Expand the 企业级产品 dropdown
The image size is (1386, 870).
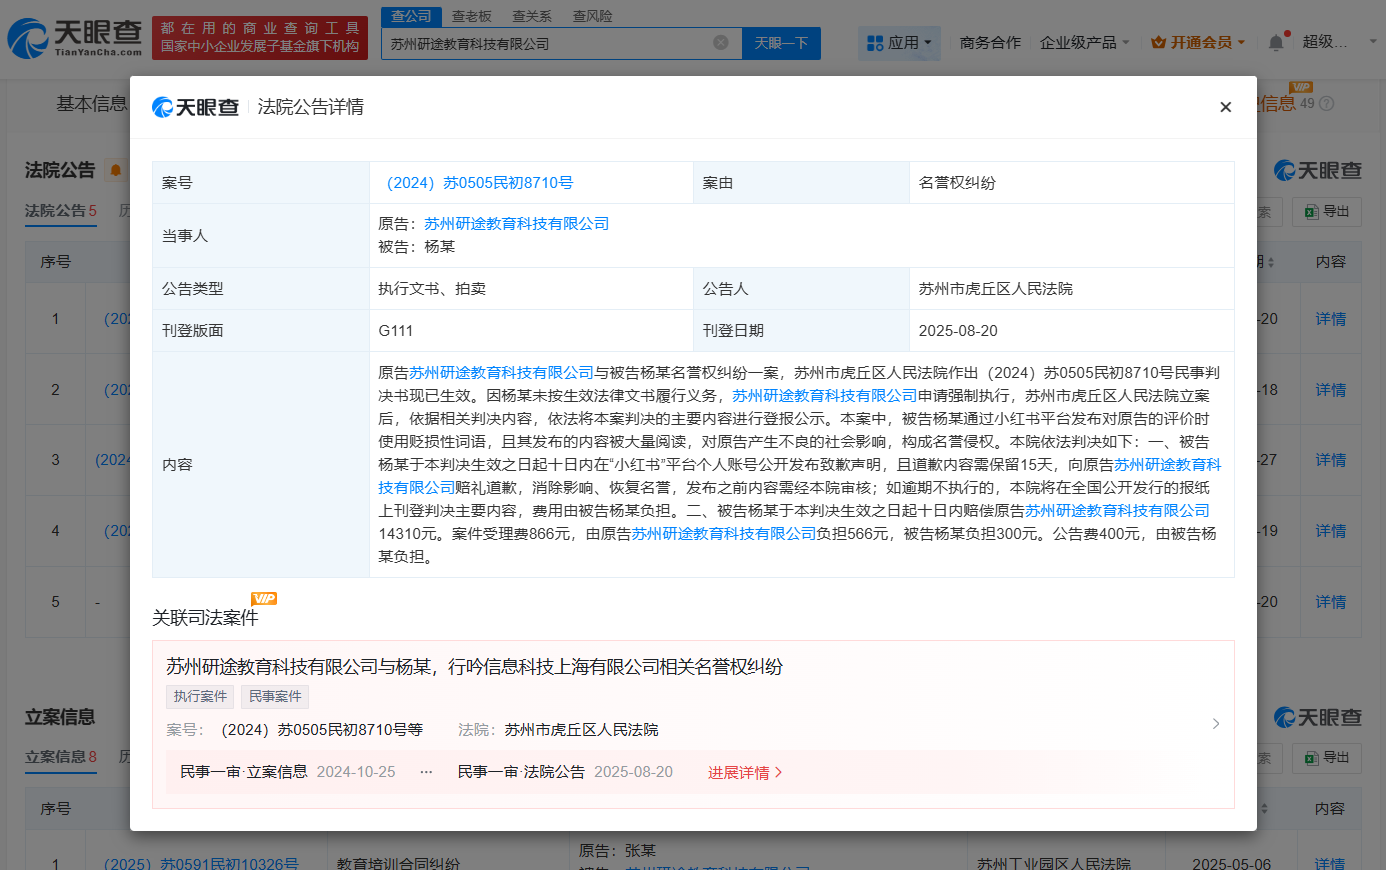coord(1084,43)
